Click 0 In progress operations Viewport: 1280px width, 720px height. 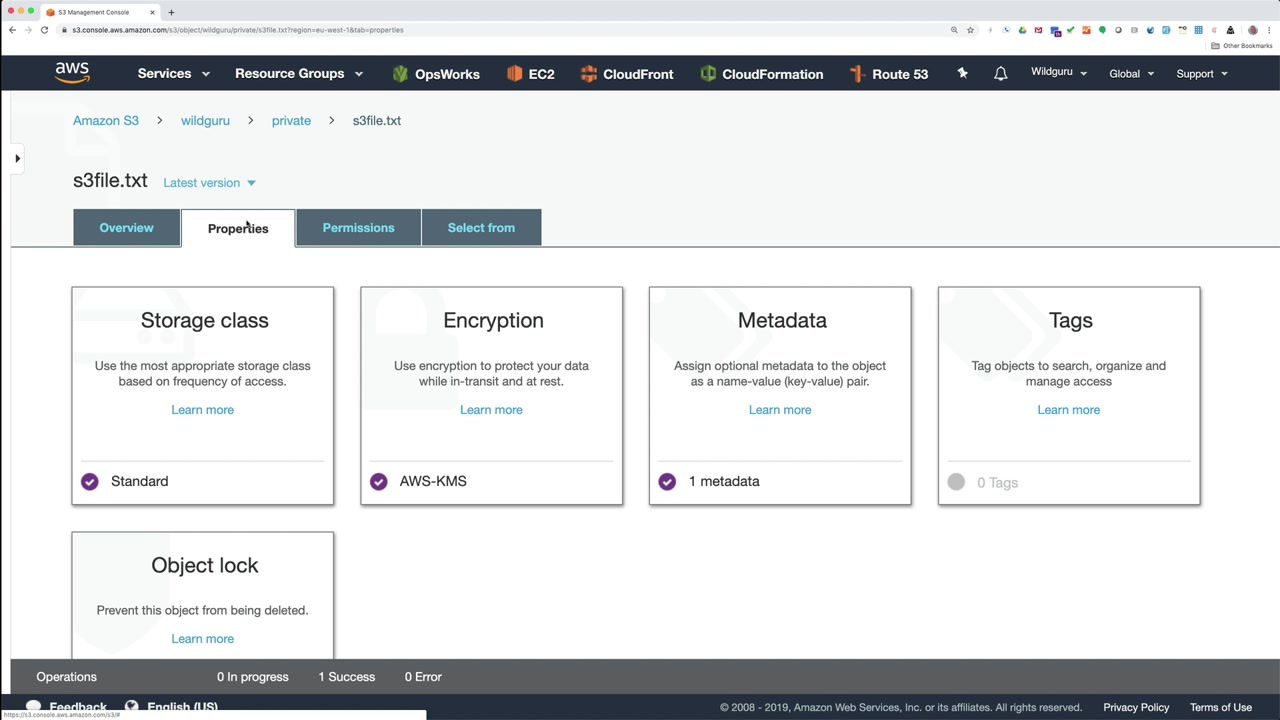253,677
